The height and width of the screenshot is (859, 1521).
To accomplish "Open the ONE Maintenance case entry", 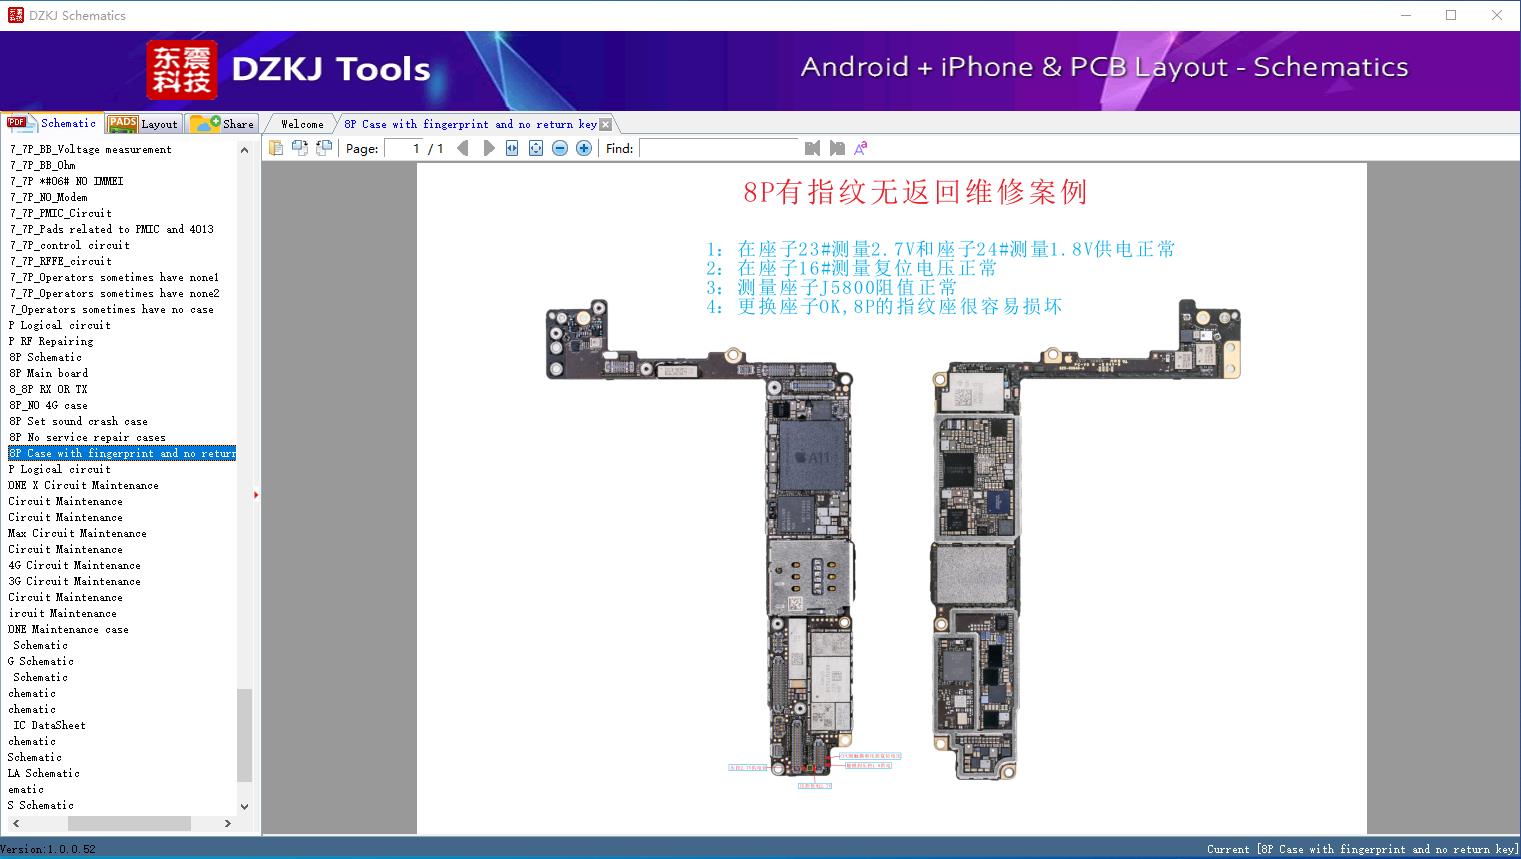I will click(x=69, y=629).
